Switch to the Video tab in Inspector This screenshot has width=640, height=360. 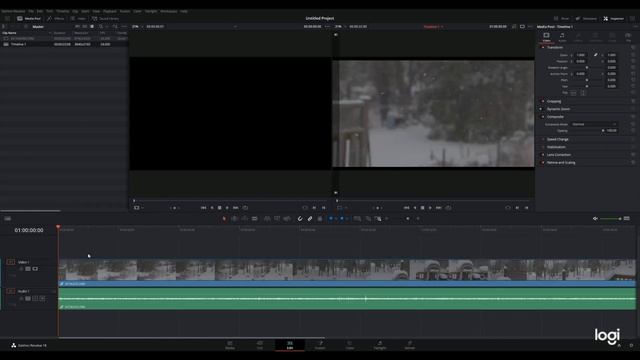[546, 37]
